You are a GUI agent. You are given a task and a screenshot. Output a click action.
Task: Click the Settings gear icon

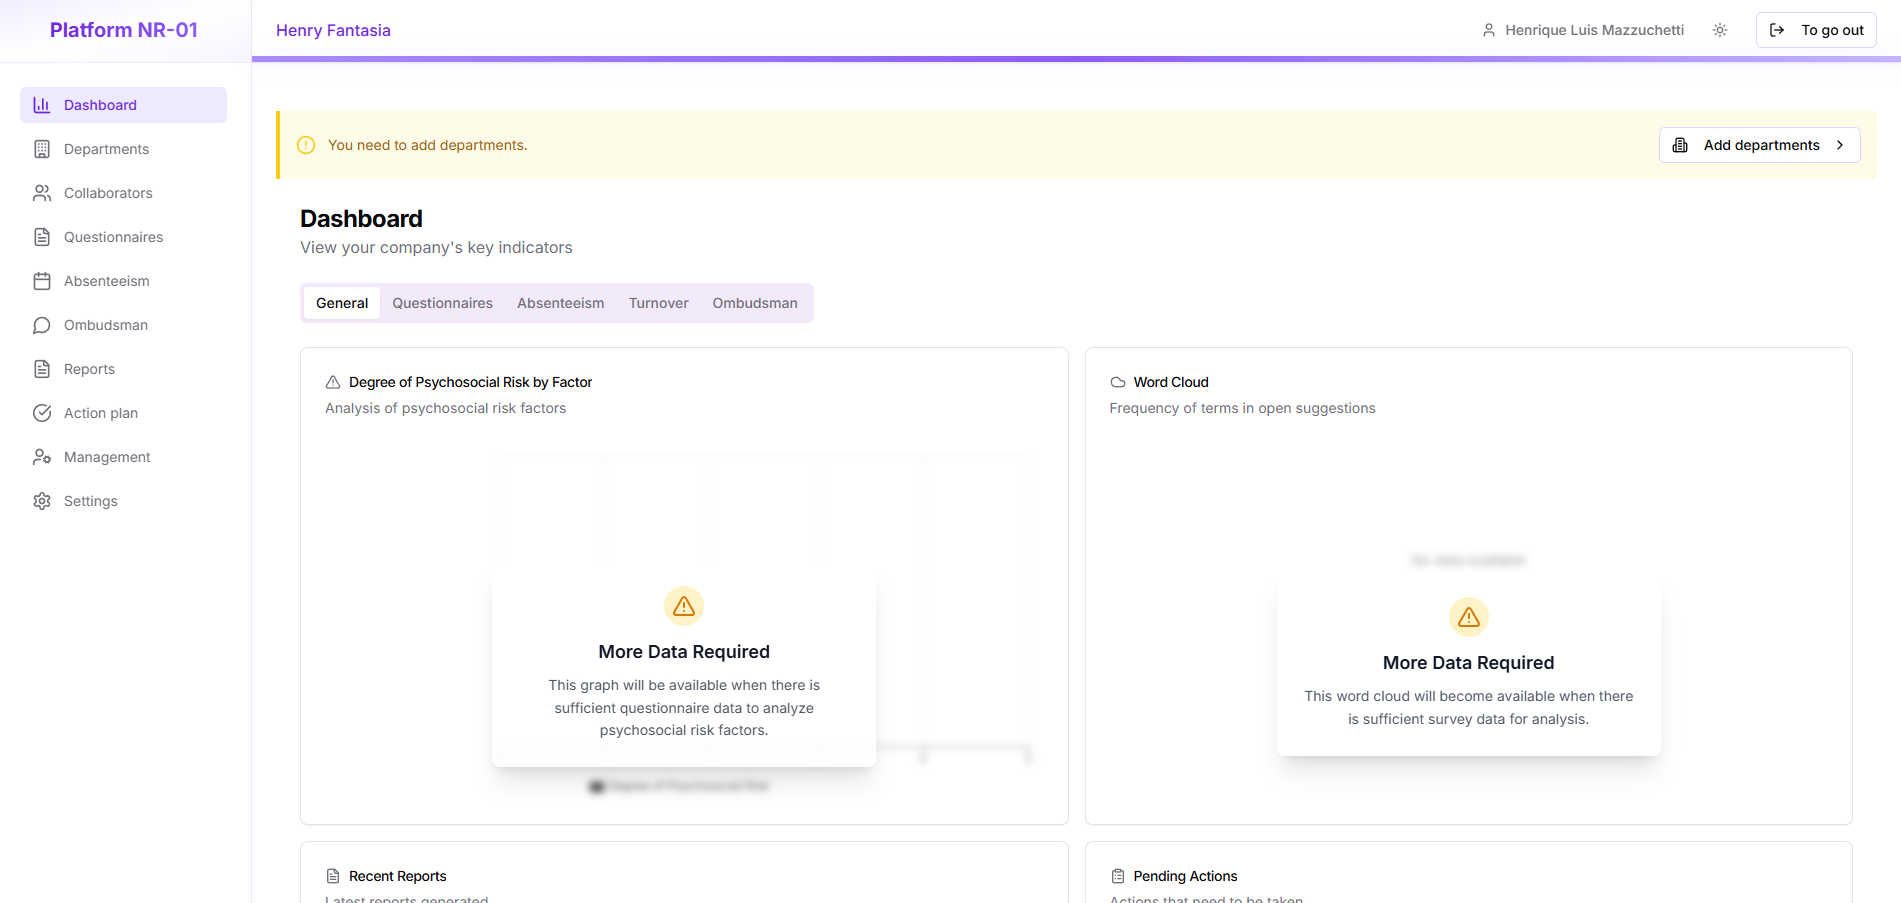coord(41,500)
